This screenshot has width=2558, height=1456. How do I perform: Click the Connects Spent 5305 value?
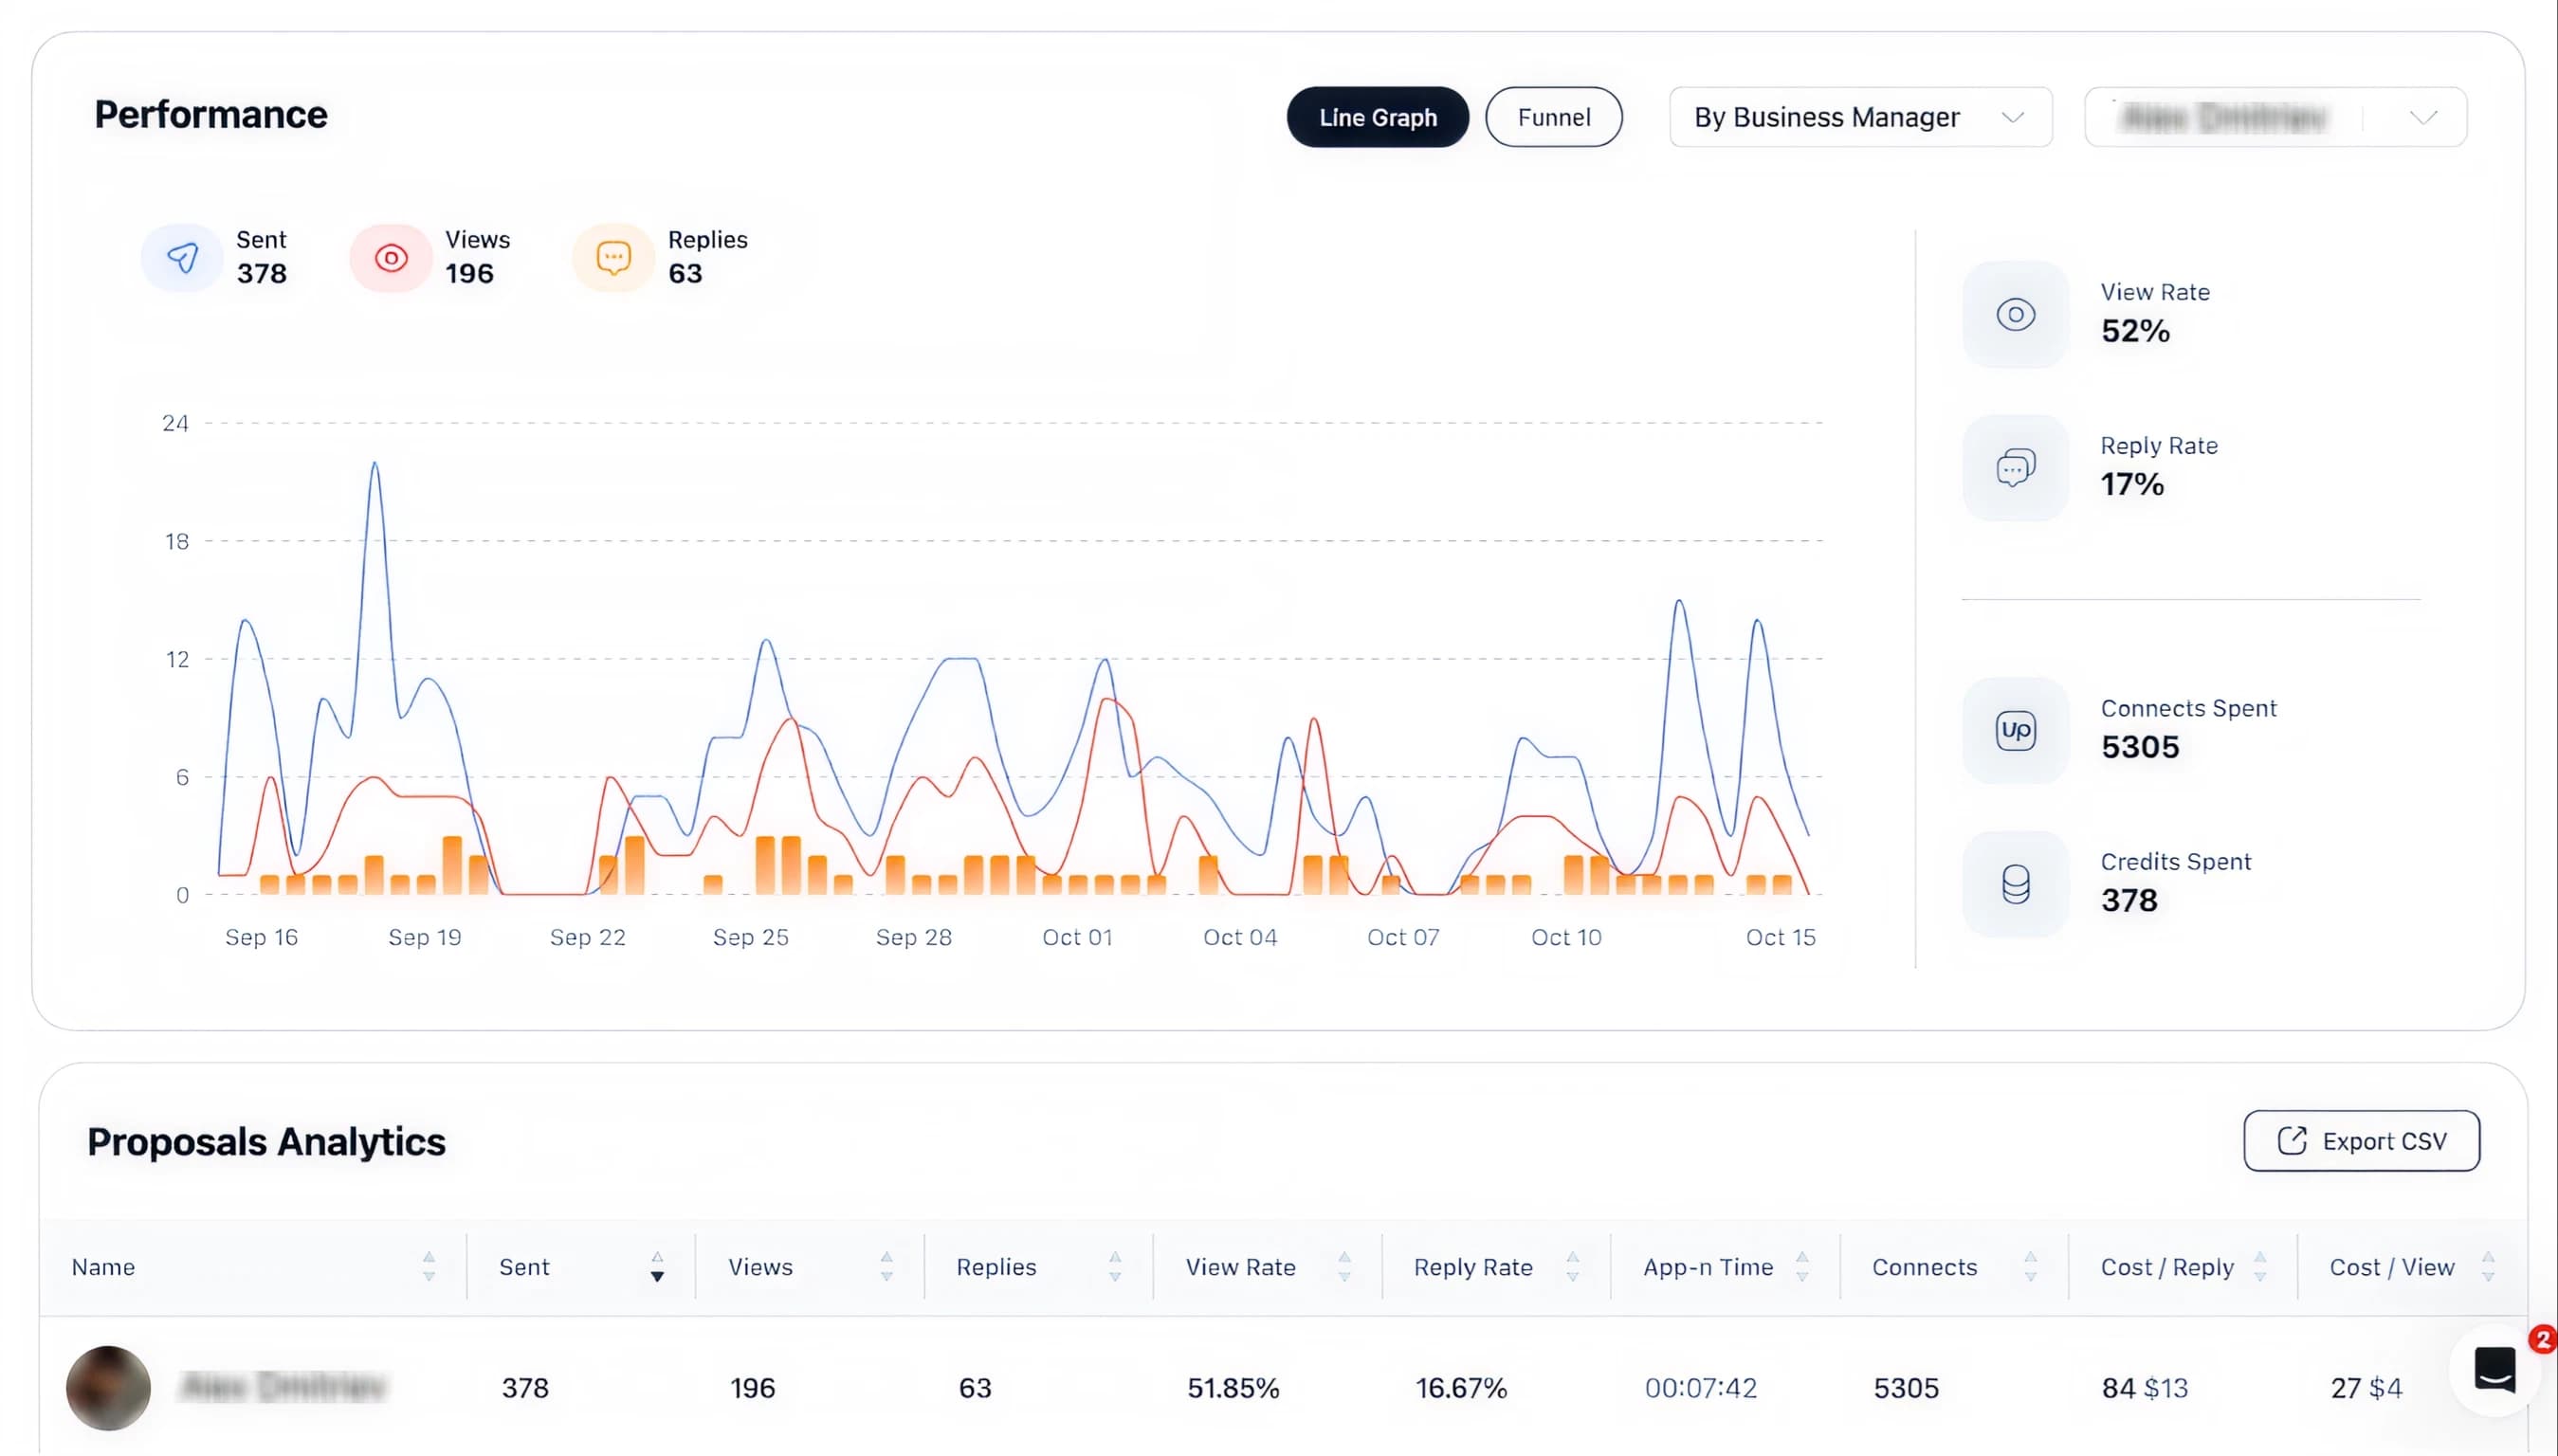[x=2139, y=747]
